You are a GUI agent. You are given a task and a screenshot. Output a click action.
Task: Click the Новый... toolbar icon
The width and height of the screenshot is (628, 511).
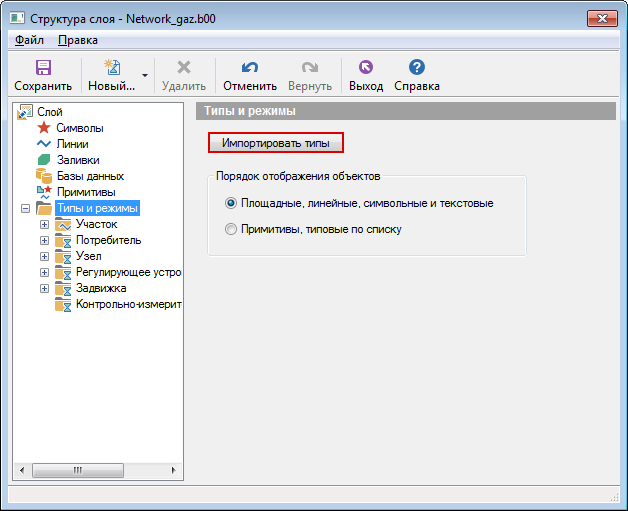click(112, 67)
